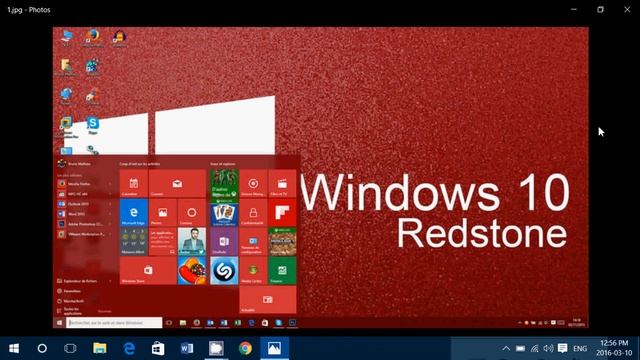640x360 pixels.
Task: Open Task View on the taskbar
Action: (70, 348)
